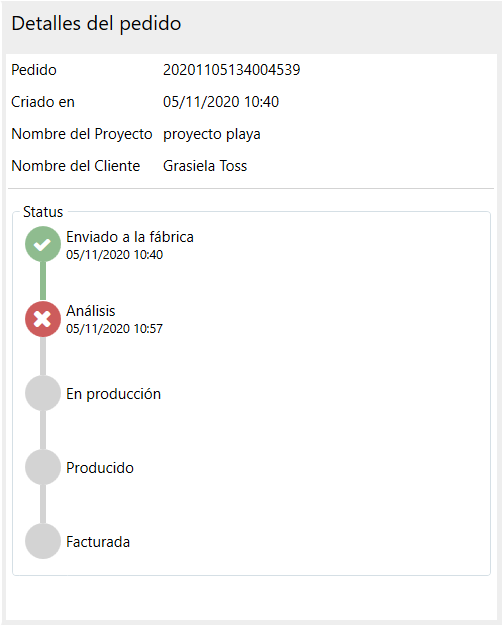The height and width of the screenshot is (626, 503).
Task: Select the Producido step text
Action: [x=100, y=468]
